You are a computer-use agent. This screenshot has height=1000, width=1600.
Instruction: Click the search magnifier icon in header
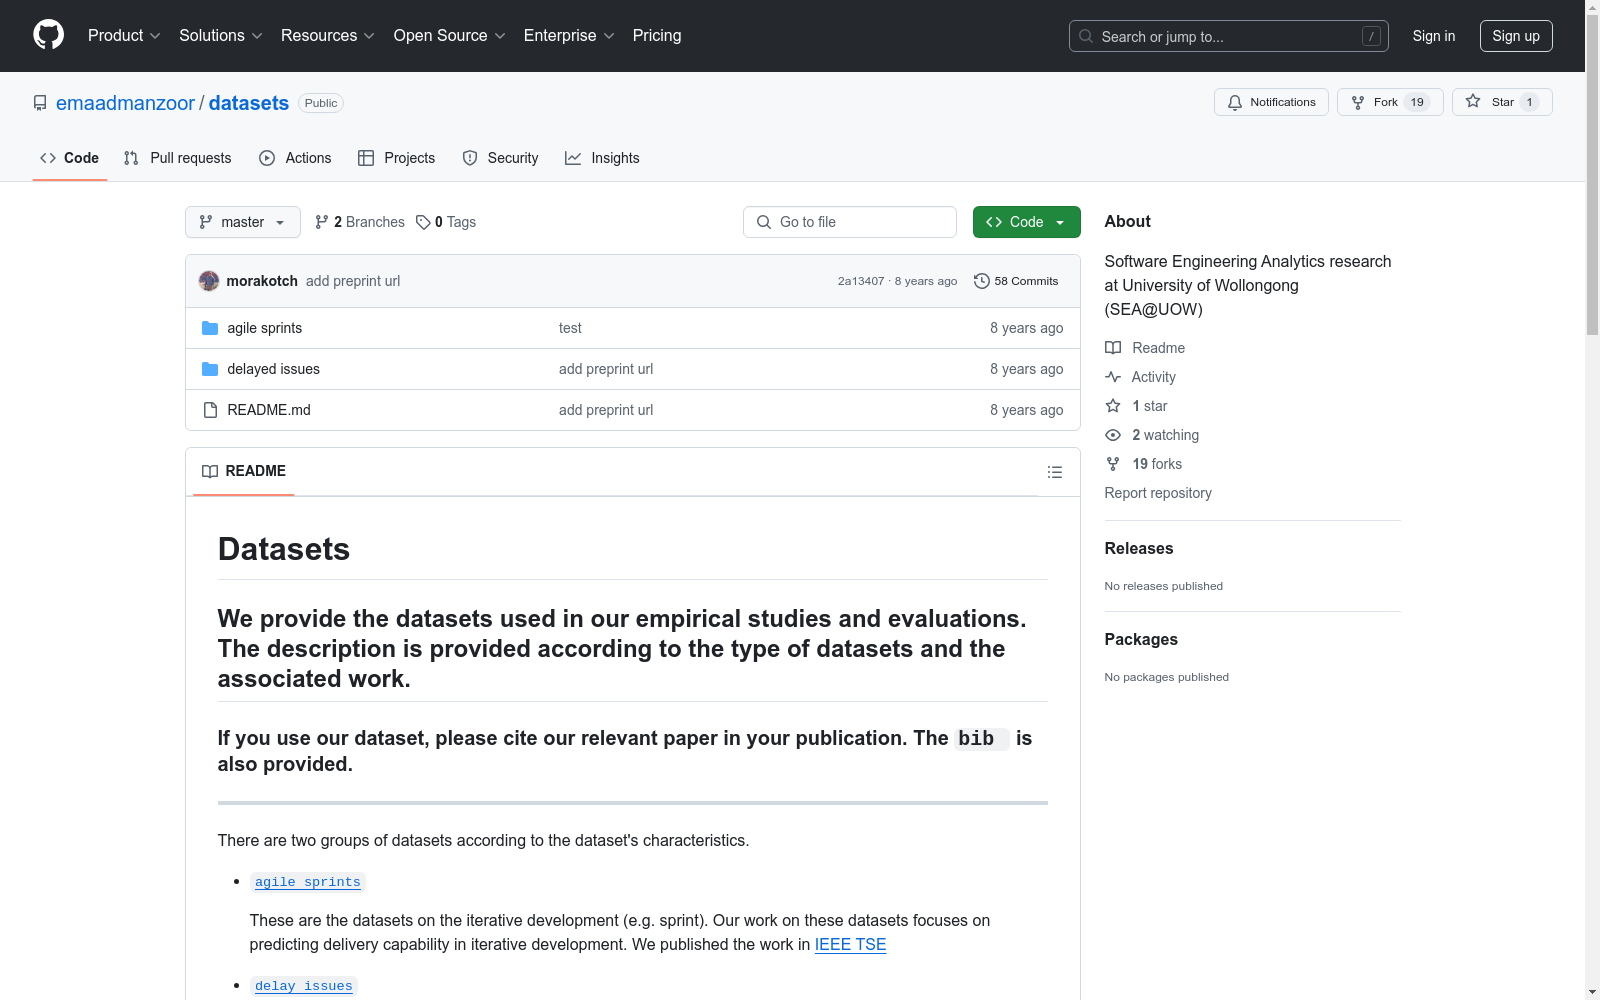(1086, 36)
